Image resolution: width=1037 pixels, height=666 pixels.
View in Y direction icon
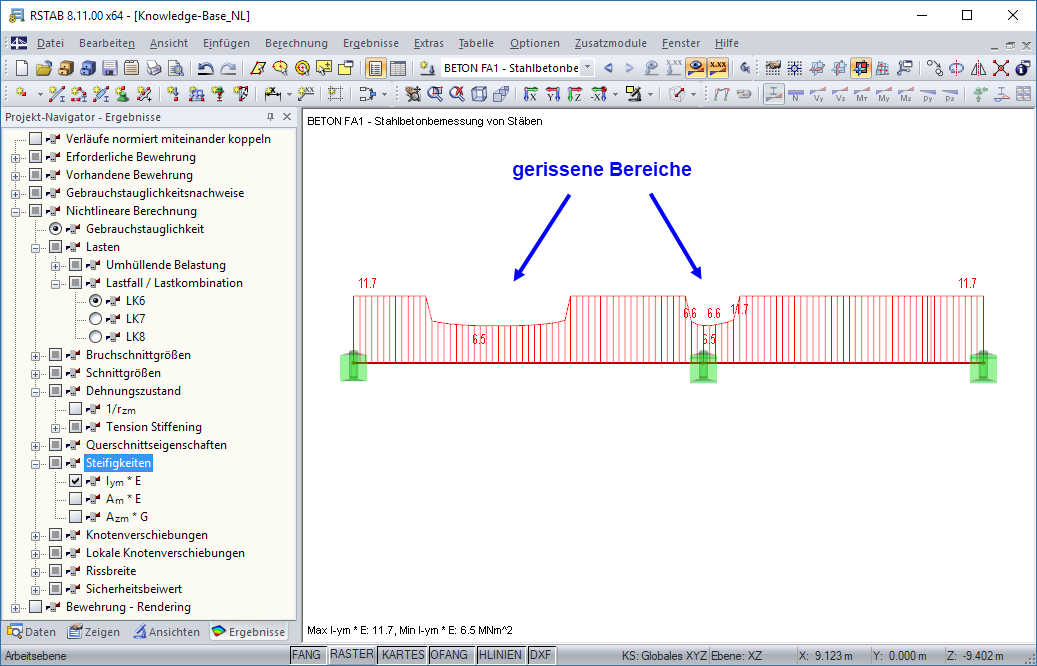pyautogui.click(x=553, y=95)
